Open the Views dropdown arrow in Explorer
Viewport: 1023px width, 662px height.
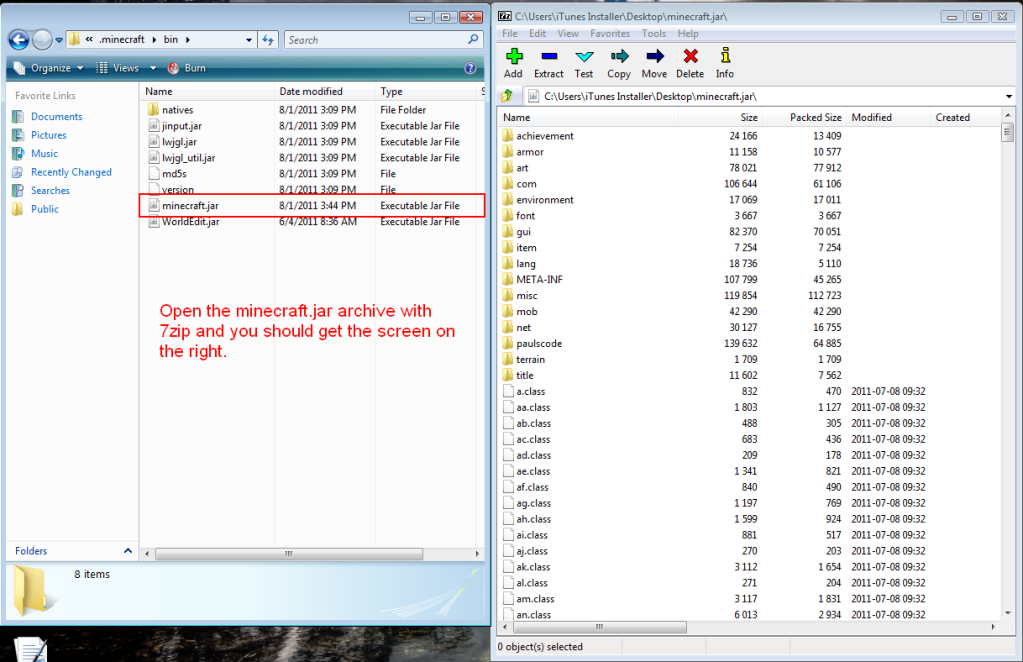tap(153, 68)
